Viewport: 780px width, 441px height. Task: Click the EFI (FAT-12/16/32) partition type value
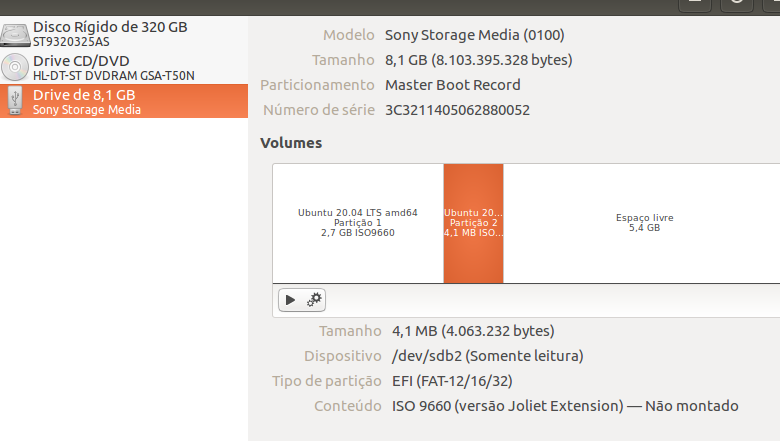[x=452, y=381]
